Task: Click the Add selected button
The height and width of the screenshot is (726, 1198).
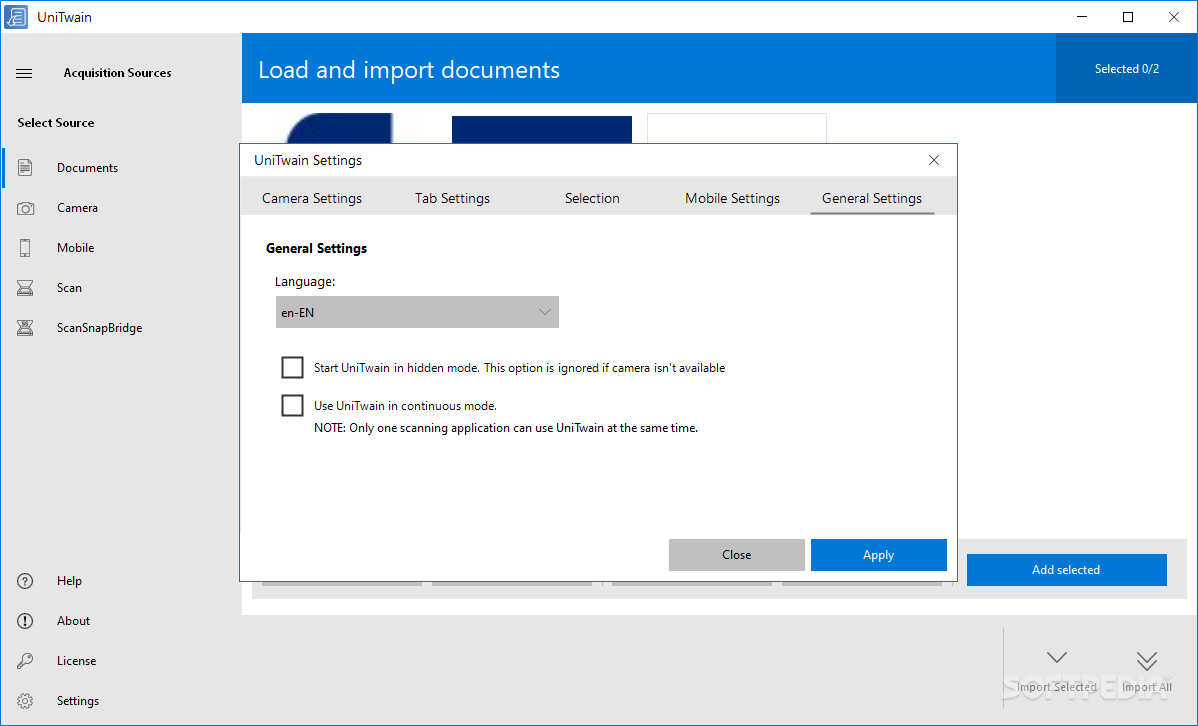Action: coord(1066,570)
